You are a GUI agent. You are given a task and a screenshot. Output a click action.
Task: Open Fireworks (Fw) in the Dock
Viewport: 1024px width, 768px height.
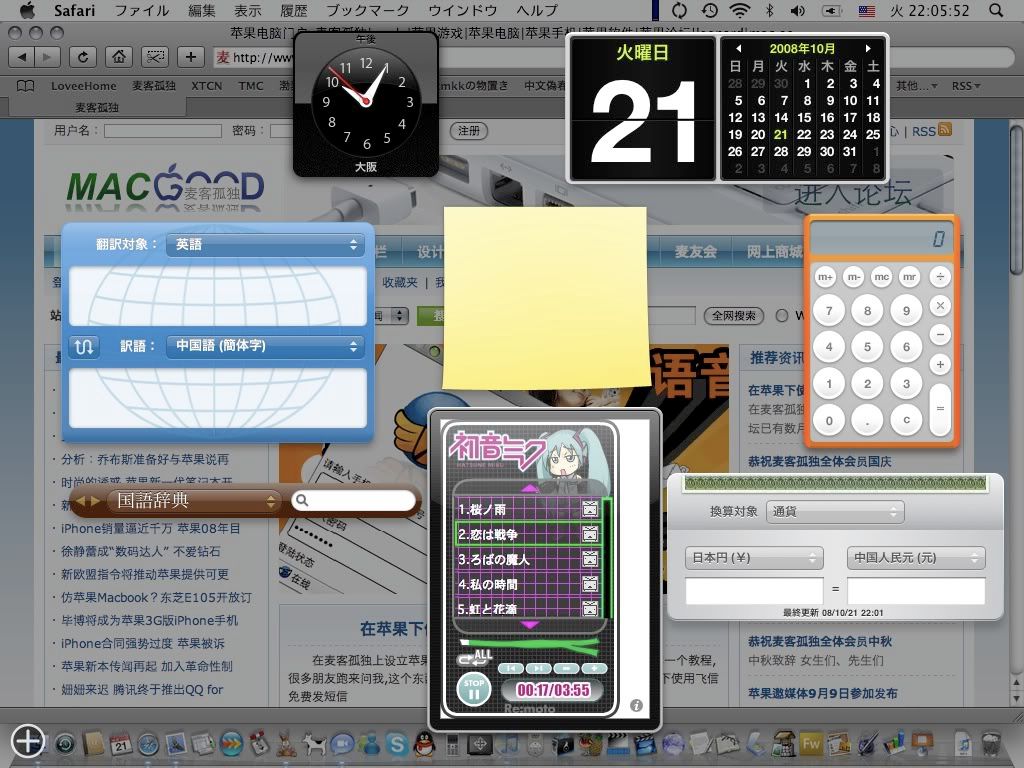click(810, 744)
